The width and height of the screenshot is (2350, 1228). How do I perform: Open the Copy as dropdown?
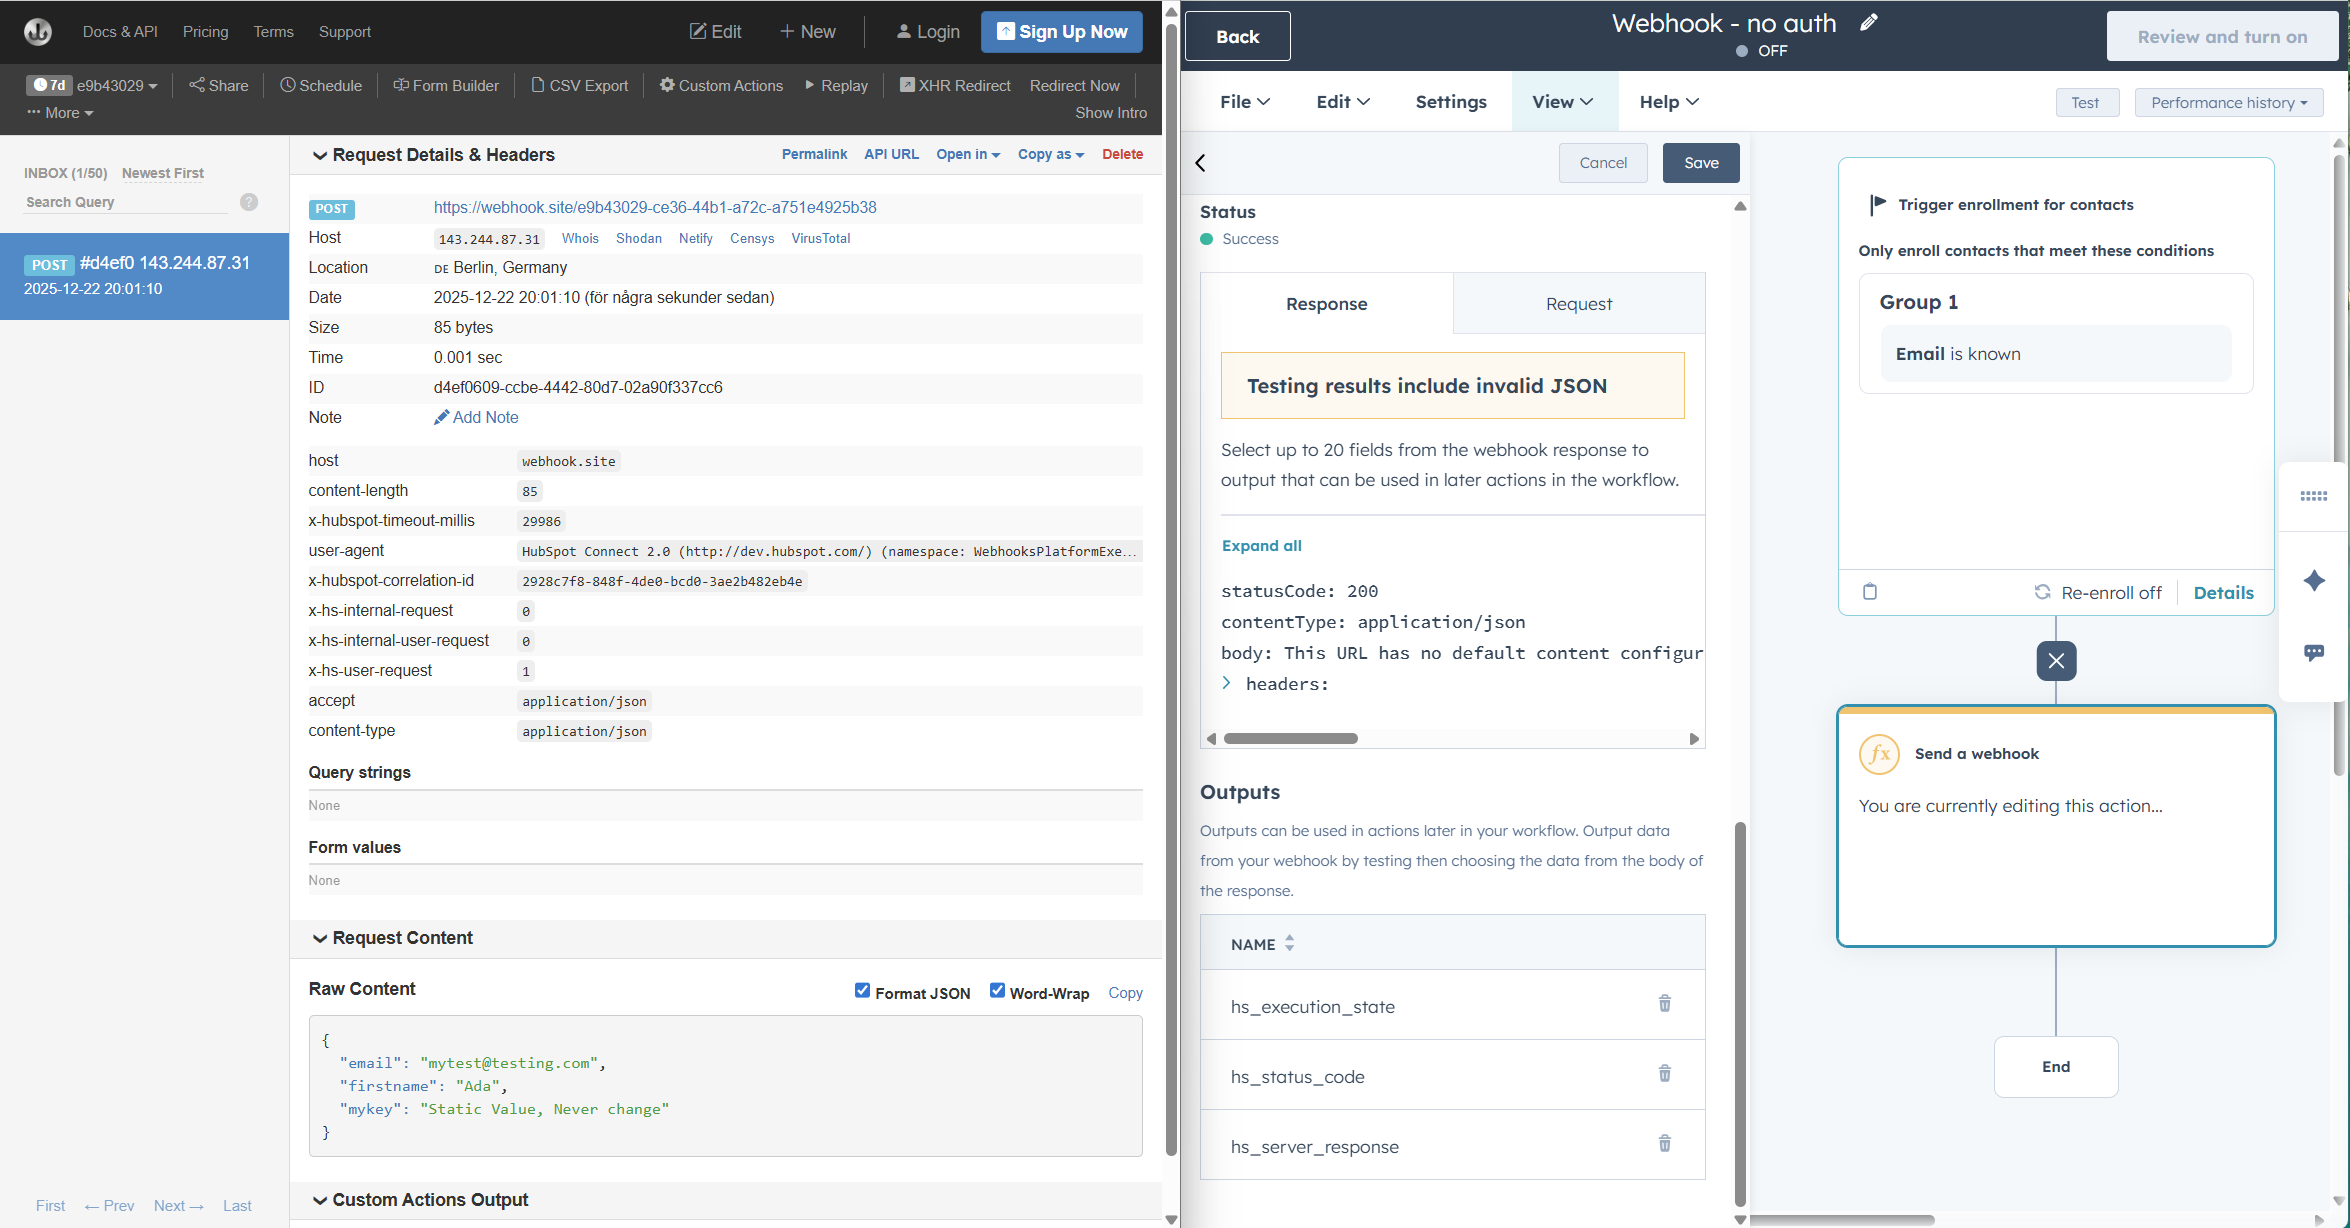point(1050,154)
